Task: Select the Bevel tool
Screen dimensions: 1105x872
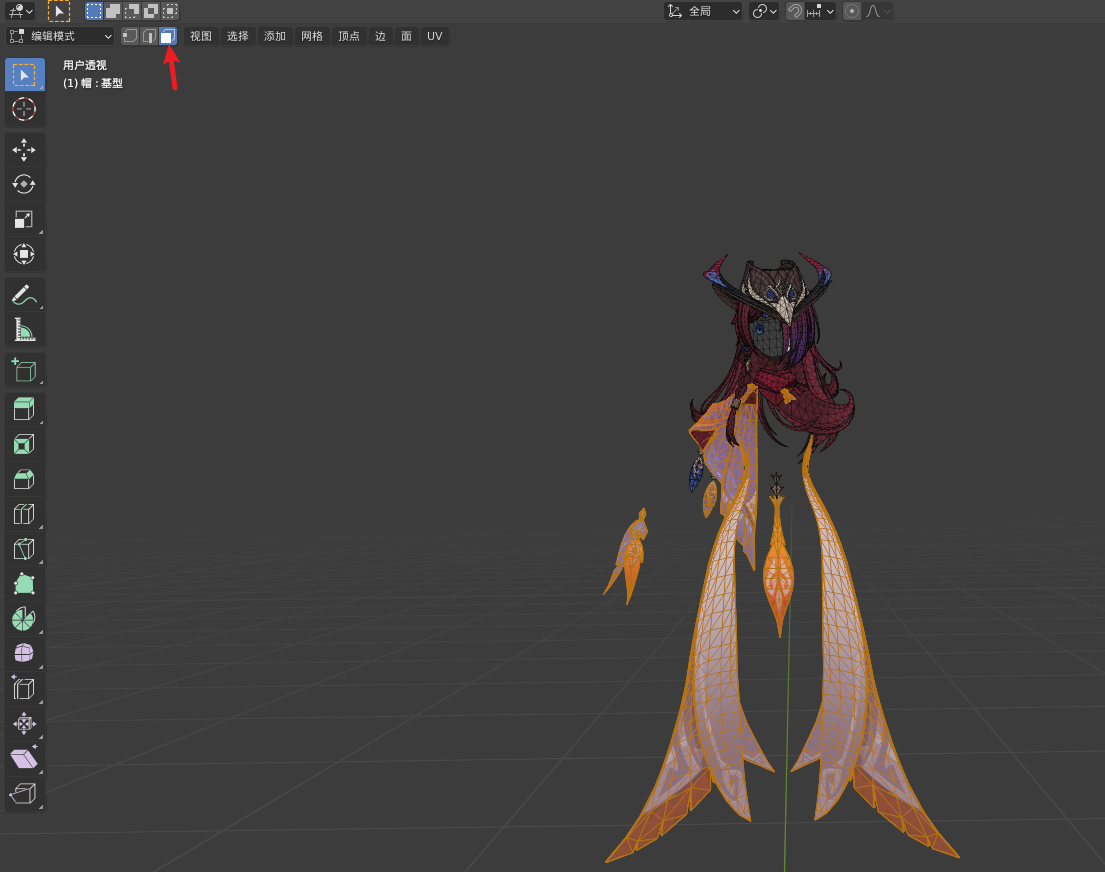Action: tap(25, 479)
